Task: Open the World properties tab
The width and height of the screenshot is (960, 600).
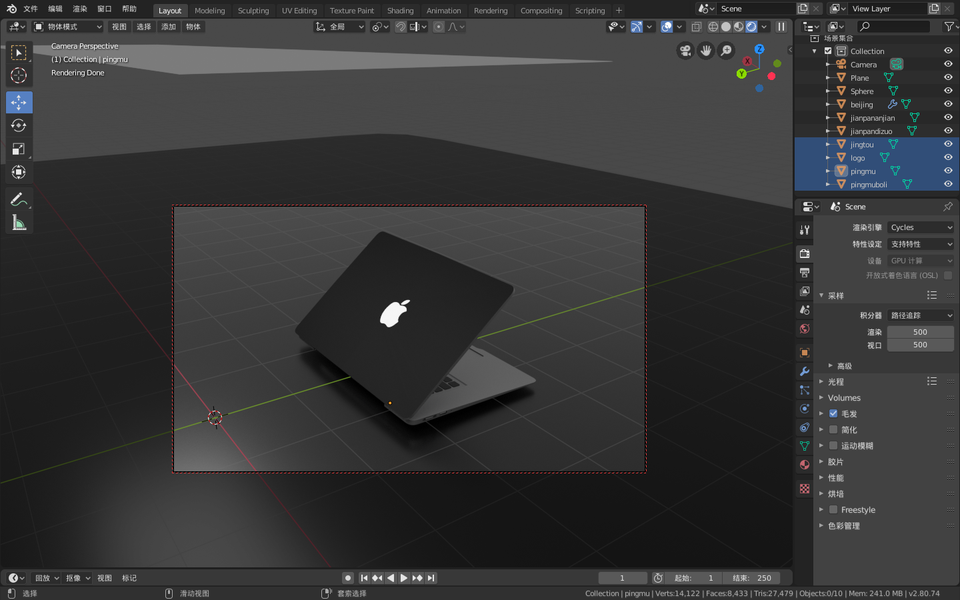Action: click(x=804, y=329)
